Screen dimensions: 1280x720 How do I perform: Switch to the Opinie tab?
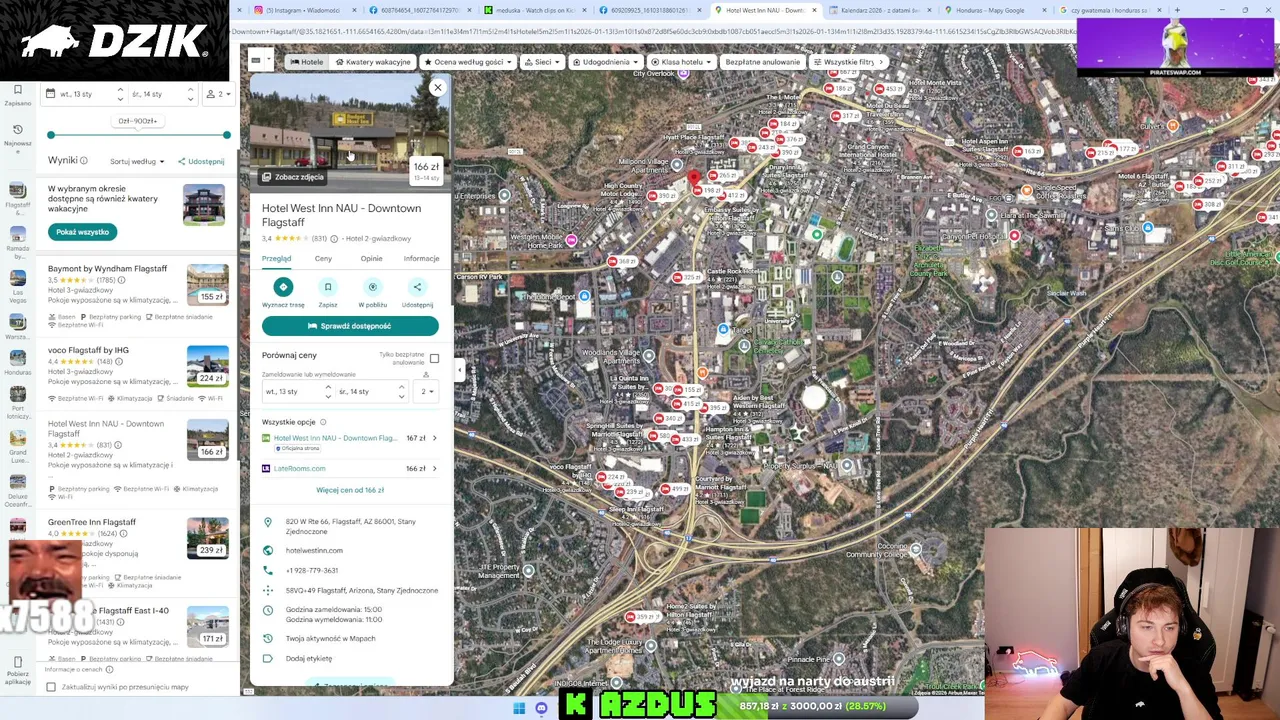click(x=371, y=259)
